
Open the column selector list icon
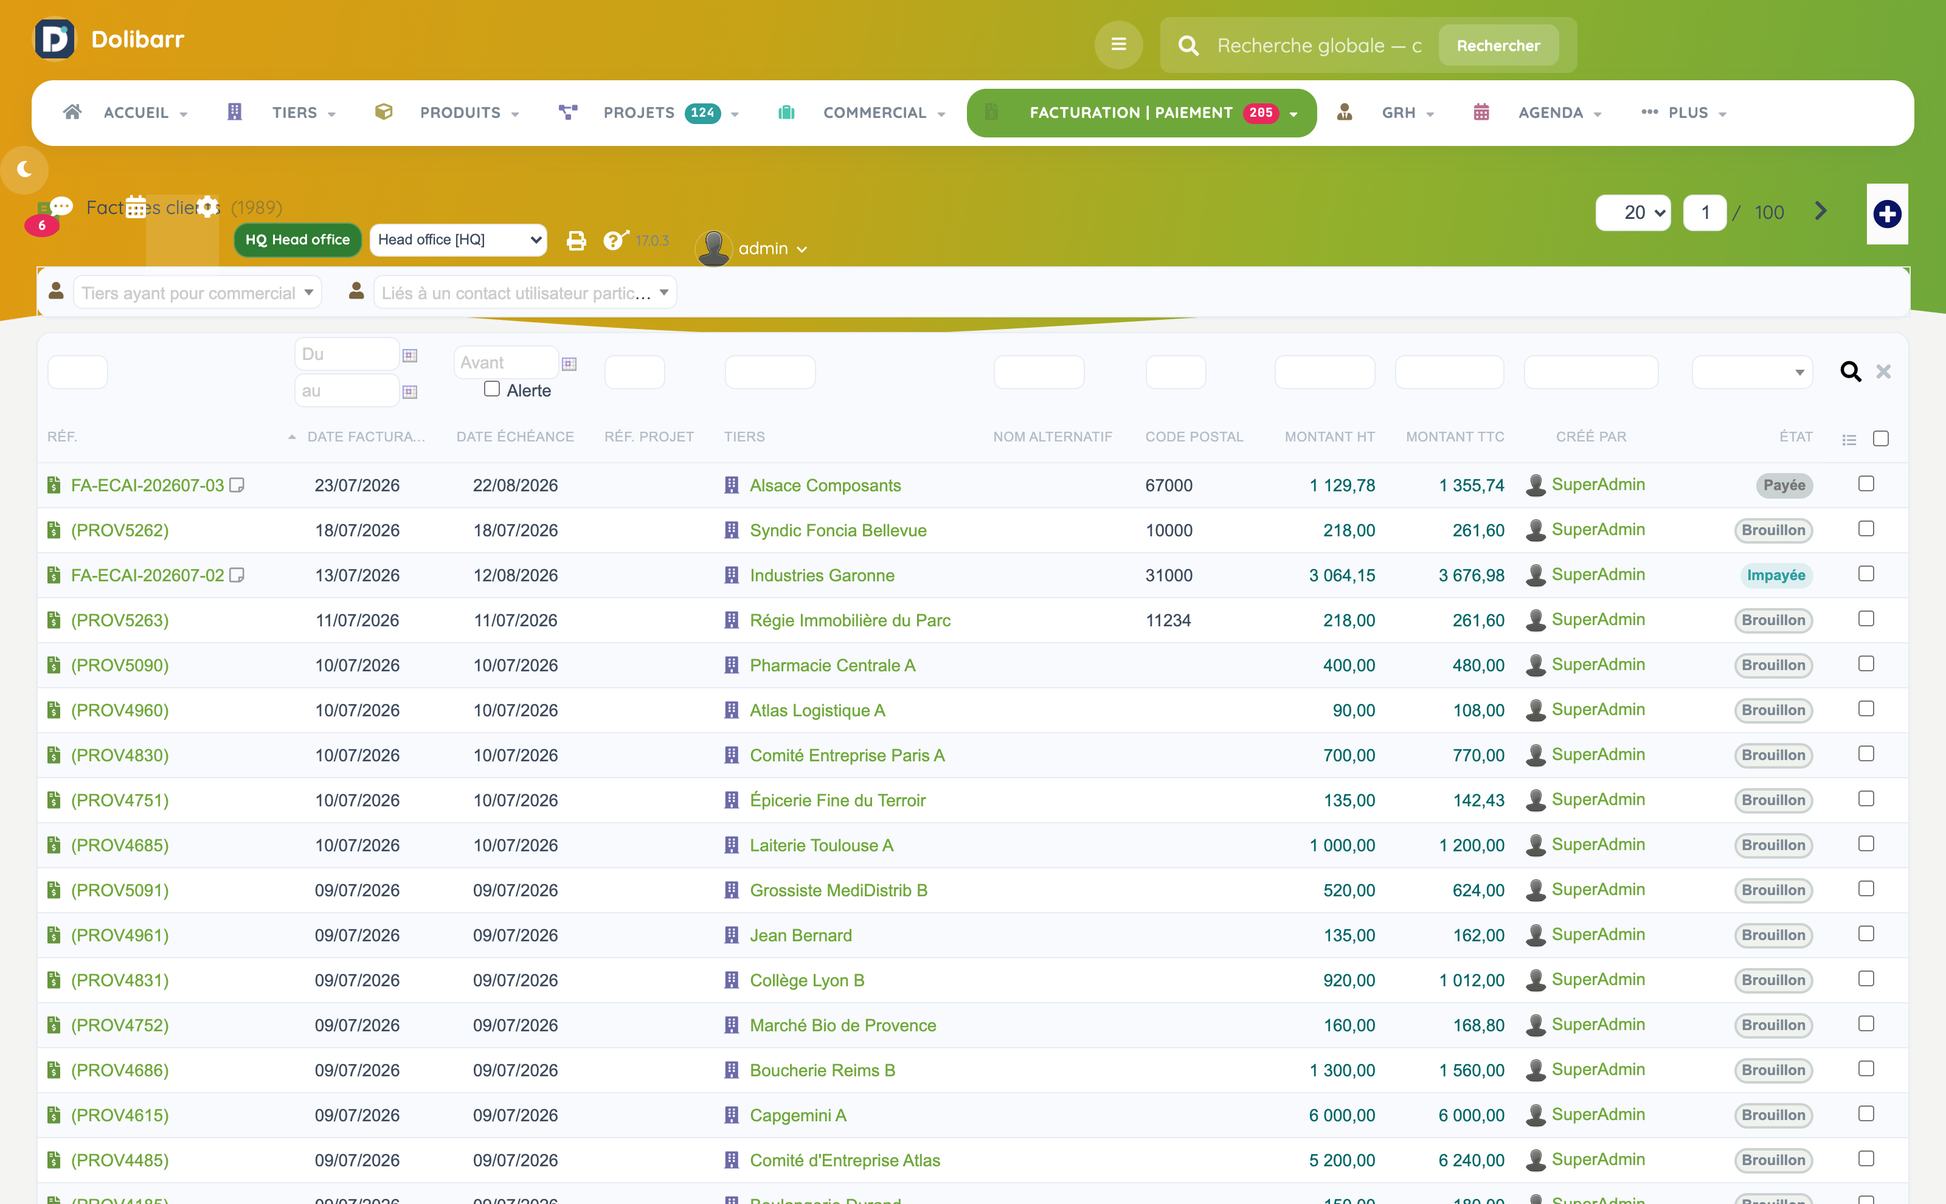(1849, 439)
